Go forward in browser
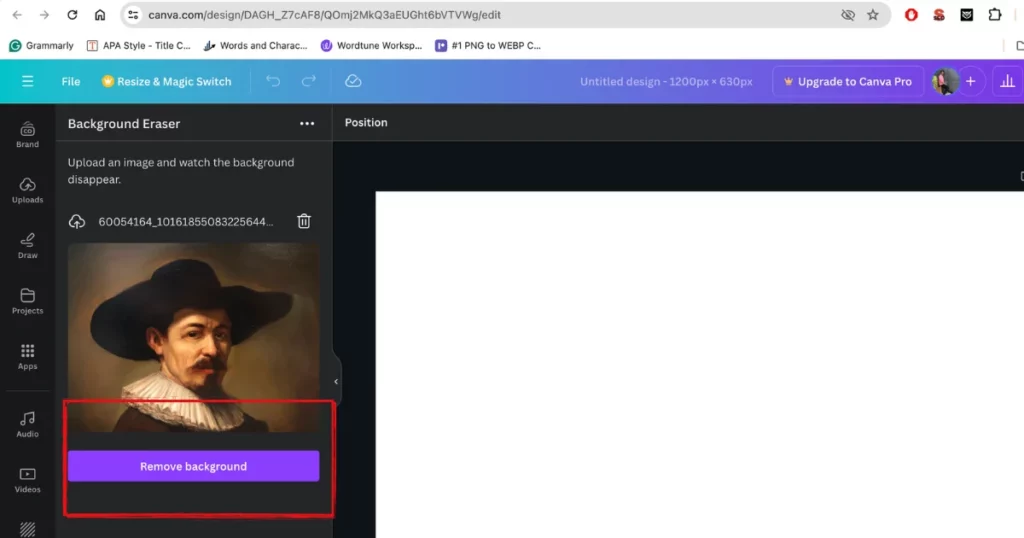The height and width of the screenshot is (538, 1024). 44,14
